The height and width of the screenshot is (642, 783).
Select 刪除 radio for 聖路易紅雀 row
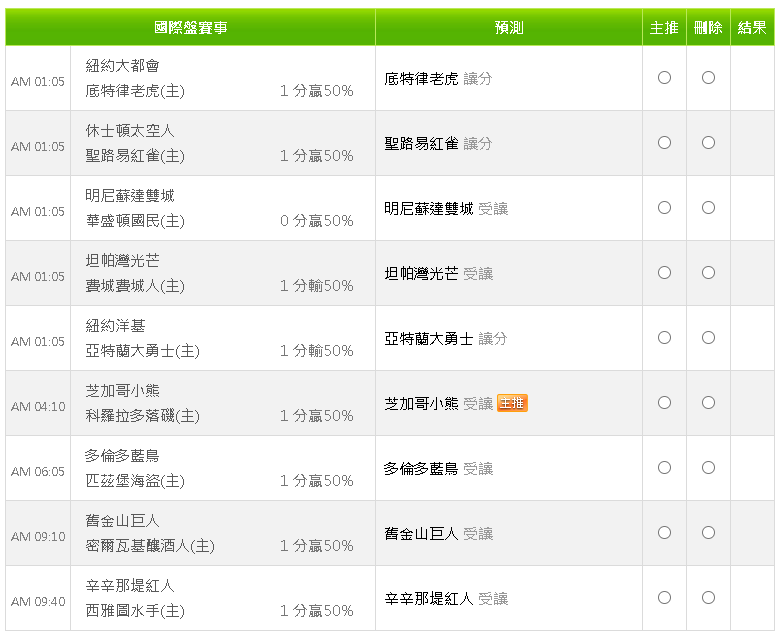(708, 143)
